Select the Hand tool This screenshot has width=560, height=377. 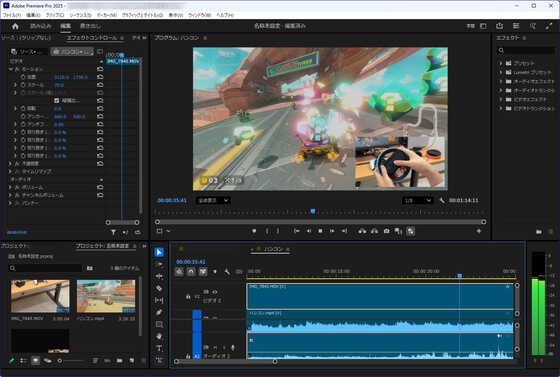point(159,336)
